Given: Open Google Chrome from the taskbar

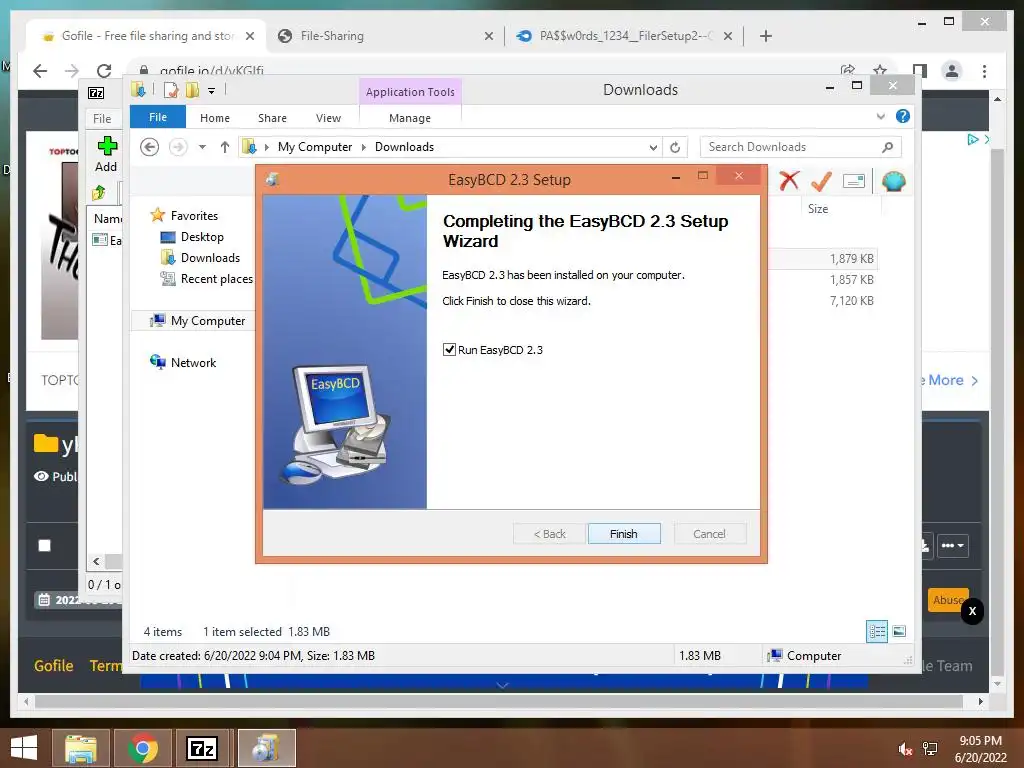Looking at the screenshot, I should coord(142,748).
